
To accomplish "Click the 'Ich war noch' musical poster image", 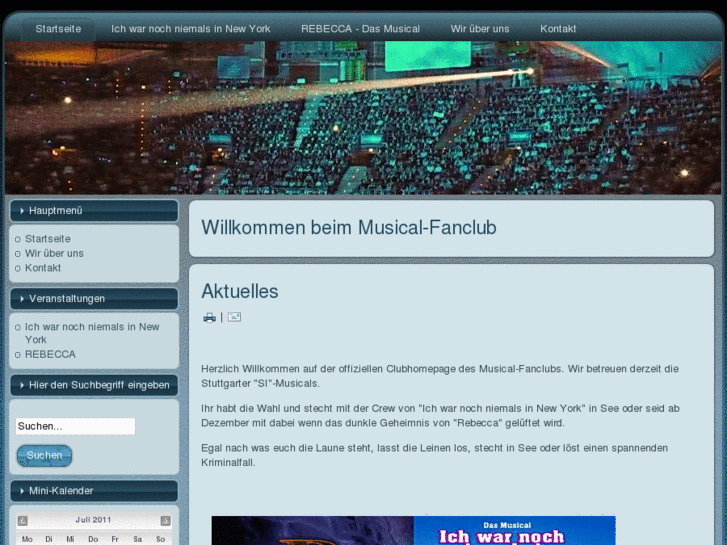I will [x=515, y=530].
